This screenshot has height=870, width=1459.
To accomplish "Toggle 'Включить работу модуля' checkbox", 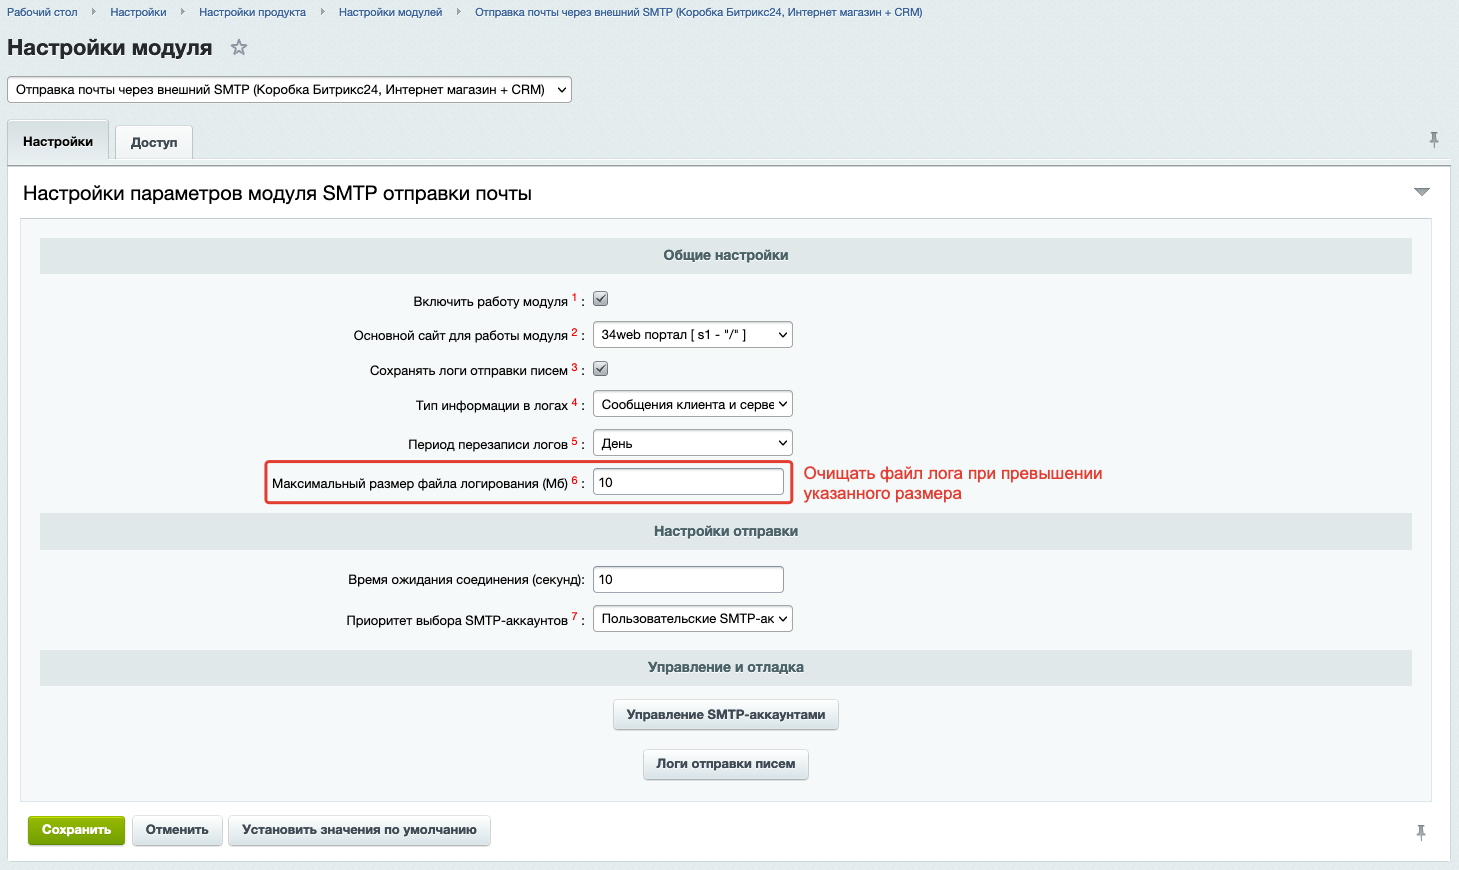I will coord(601,299).
